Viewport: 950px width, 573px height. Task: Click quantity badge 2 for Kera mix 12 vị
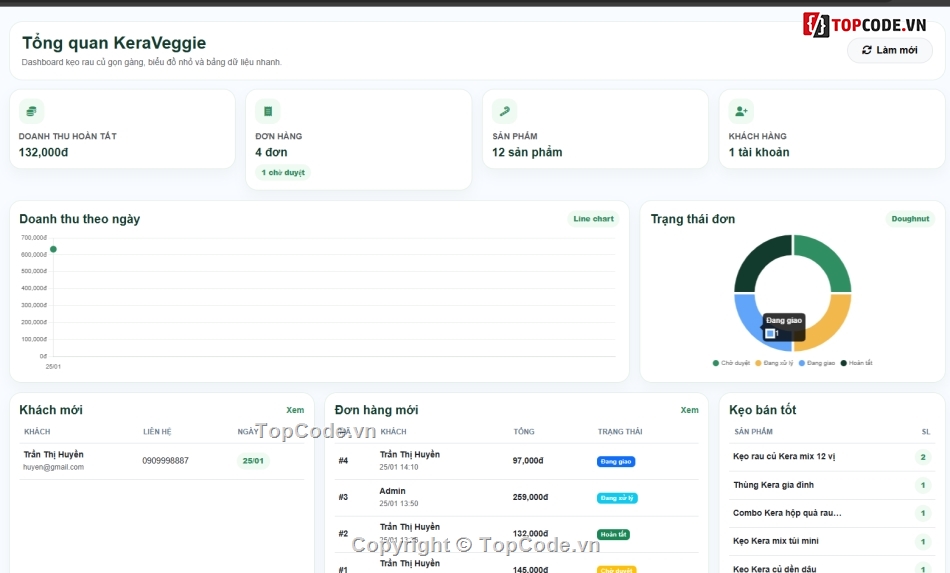pos(923,457)
